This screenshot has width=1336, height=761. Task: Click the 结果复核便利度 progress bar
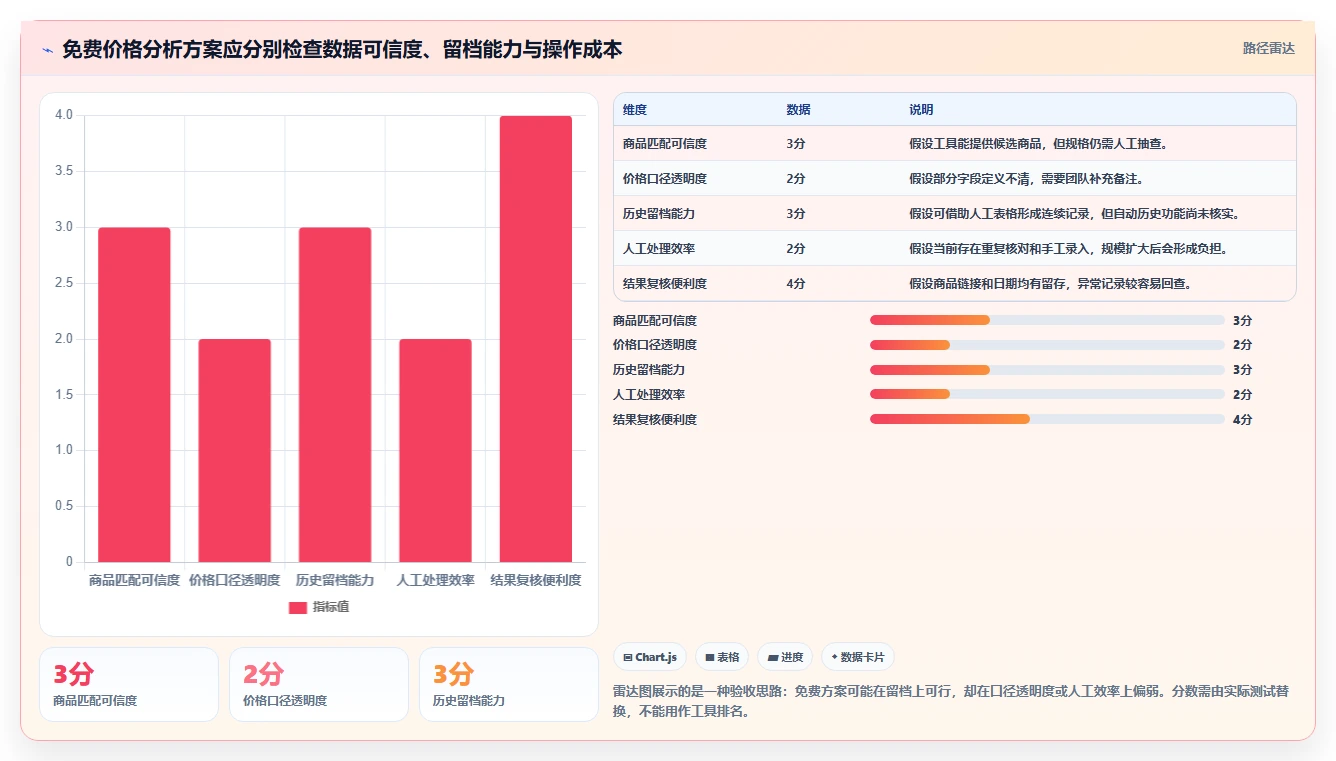coord(1047,419)
